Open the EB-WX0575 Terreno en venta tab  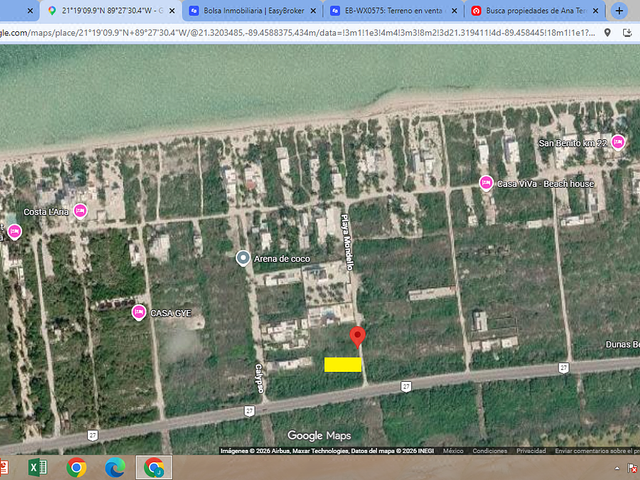tap(394, 11)
